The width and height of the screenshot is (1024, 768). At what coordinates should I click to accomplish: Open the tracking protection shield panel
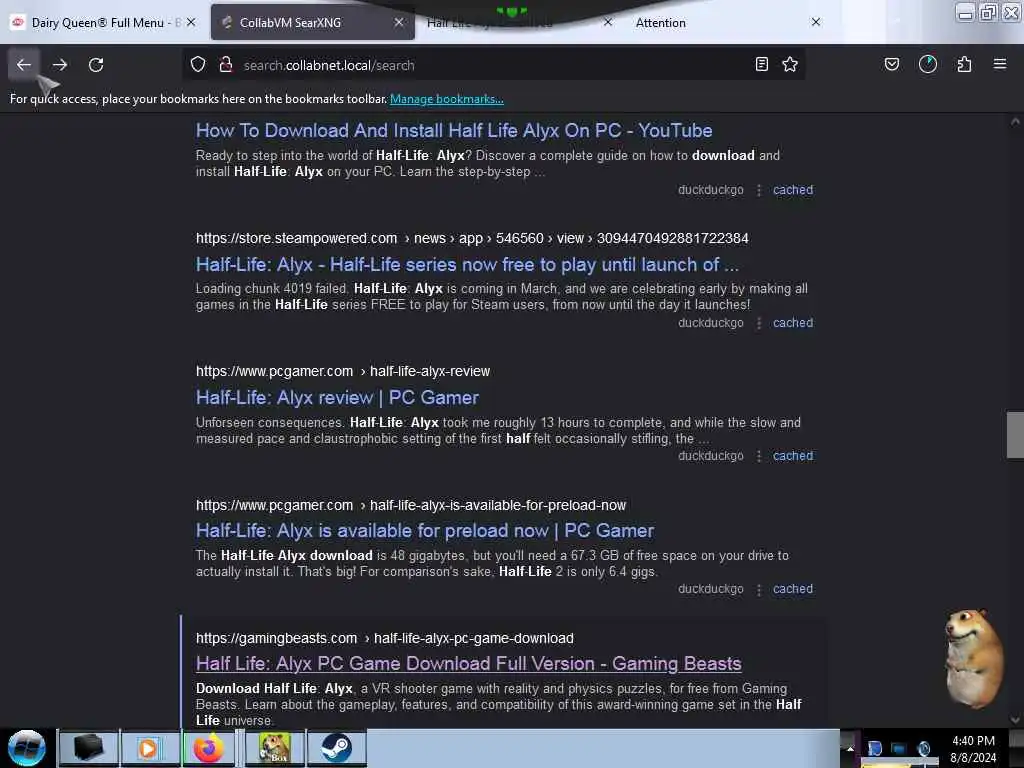coord(198,64)
